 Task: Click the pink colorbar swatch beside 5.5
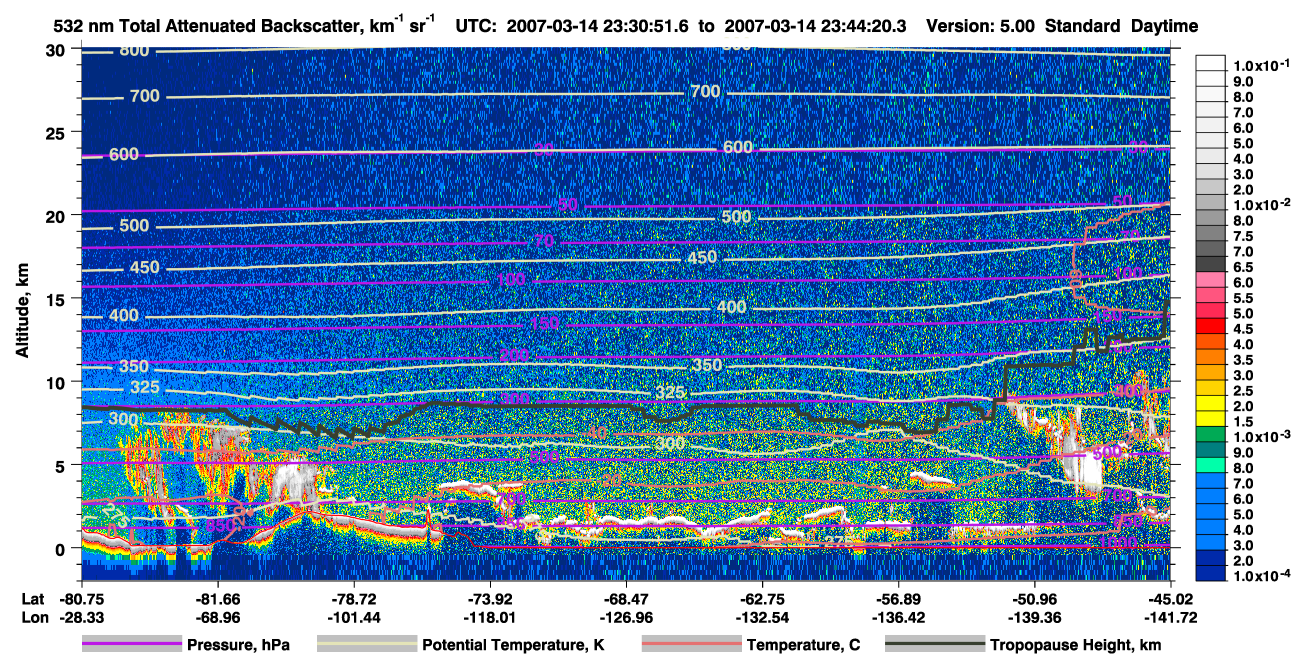pos(1211,295)
